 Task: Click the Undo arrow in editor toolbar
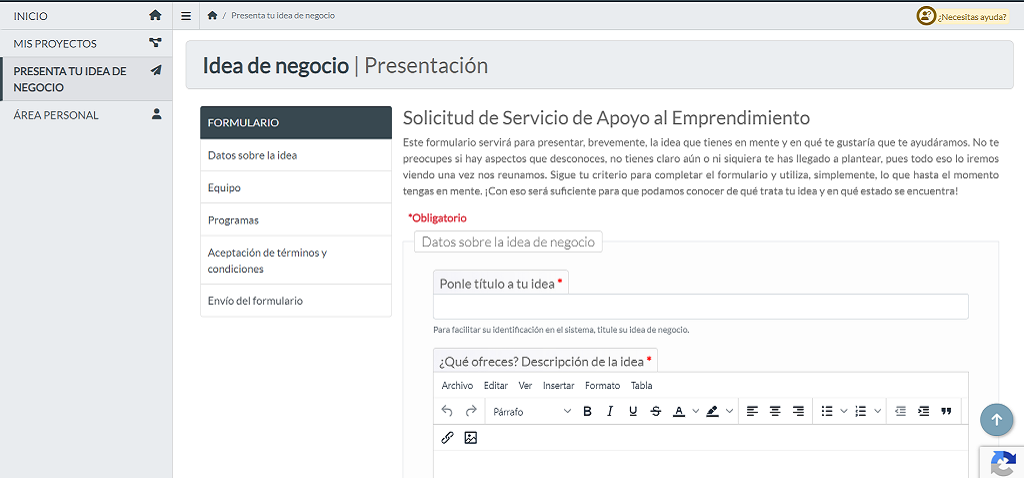pos(447,411)
